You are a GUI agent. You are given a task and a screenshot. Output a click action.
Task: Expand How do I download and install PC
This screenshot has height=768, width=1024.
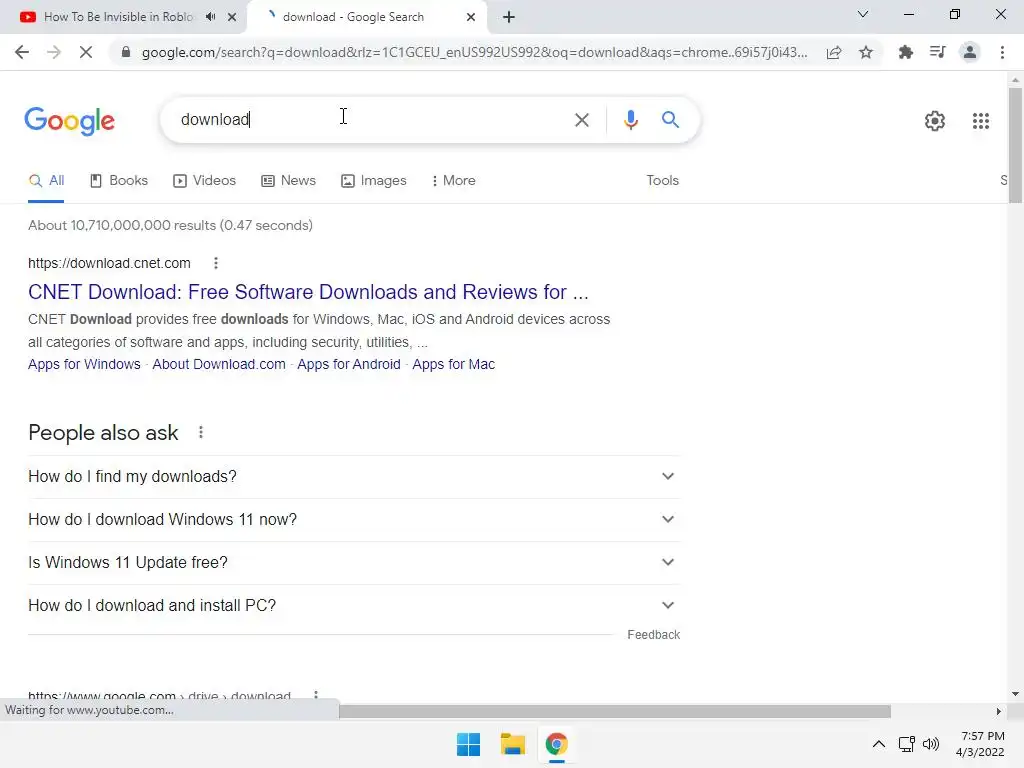(354, 606)
